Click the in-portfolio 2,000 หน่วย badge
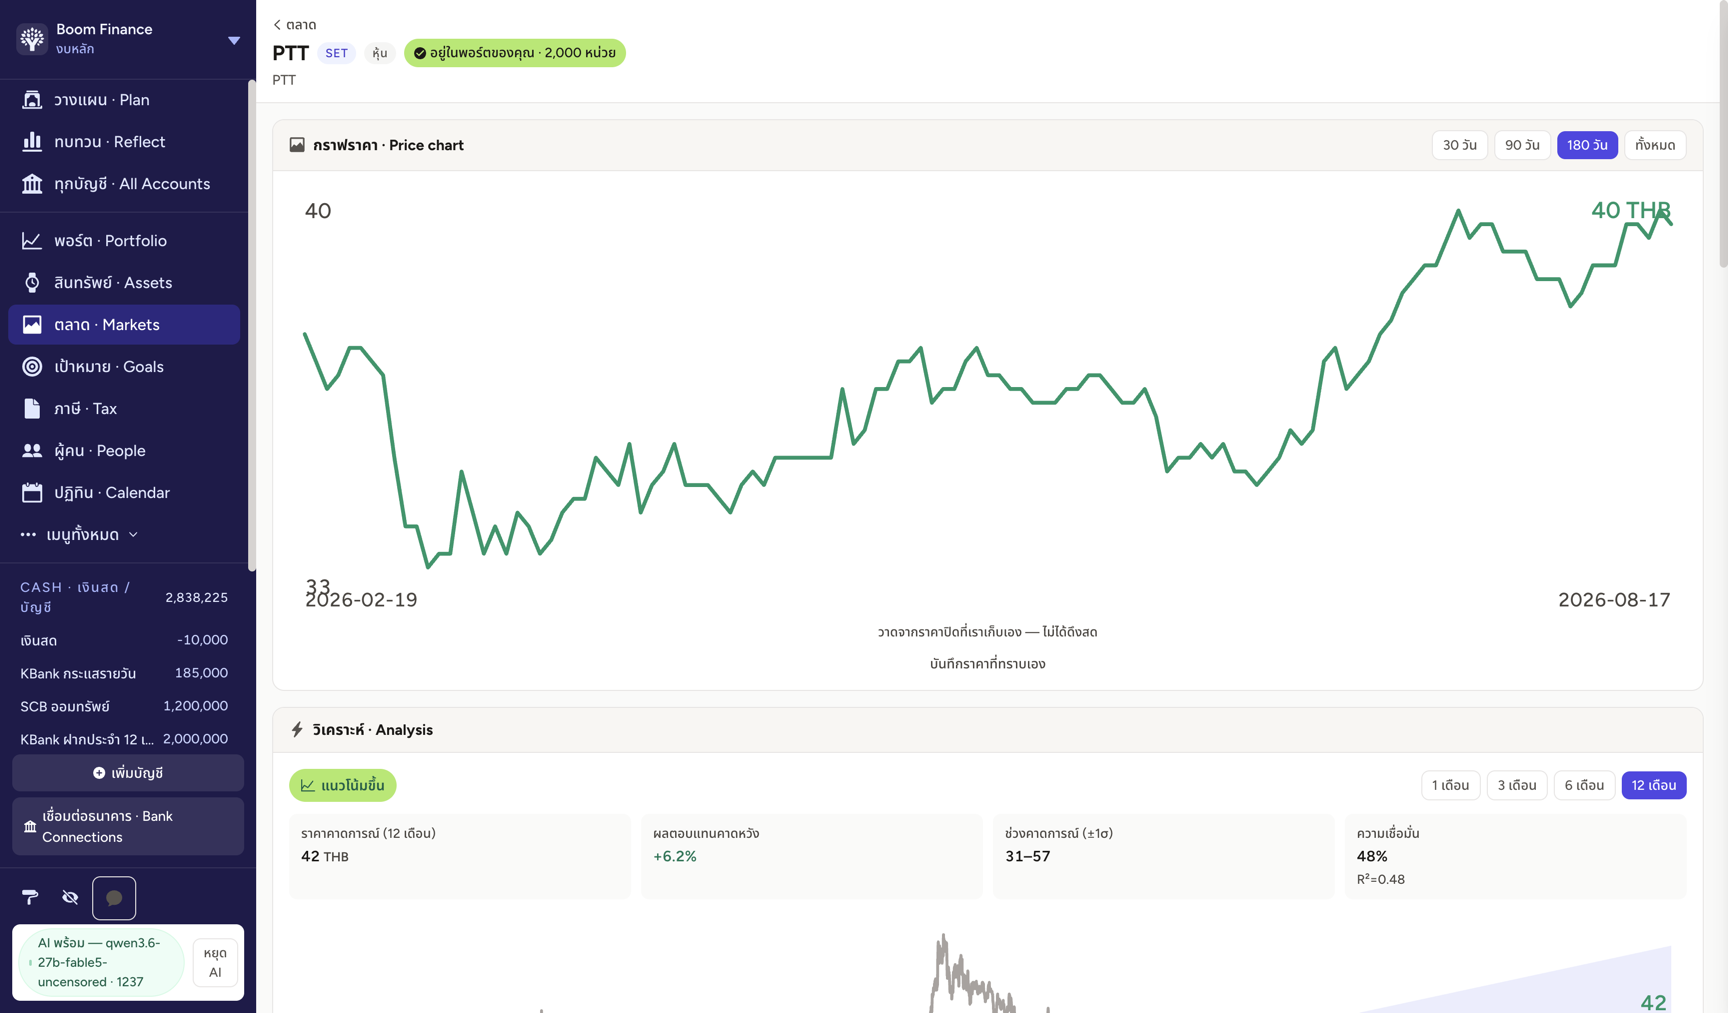1728x1013 pixels. pyautogui.click(x=515, y=53)
